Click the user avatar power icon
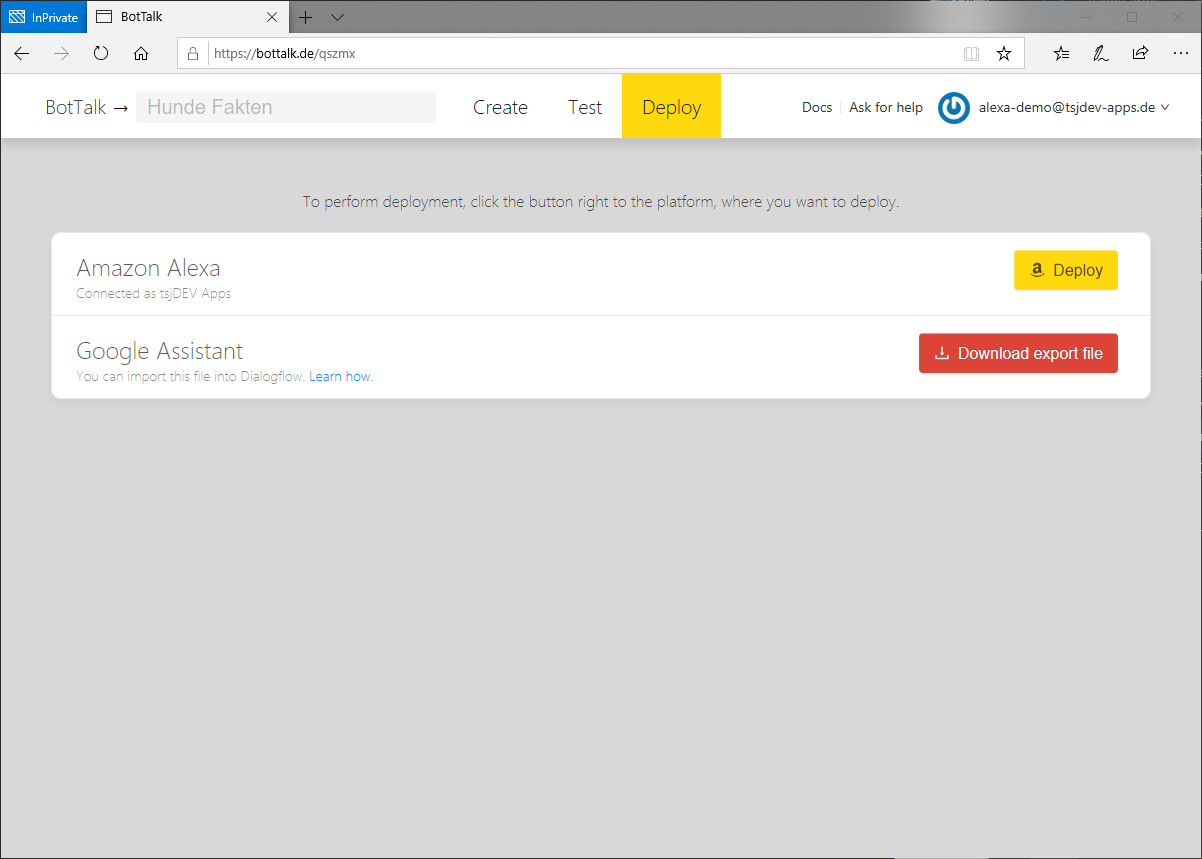 click(954, 108)
